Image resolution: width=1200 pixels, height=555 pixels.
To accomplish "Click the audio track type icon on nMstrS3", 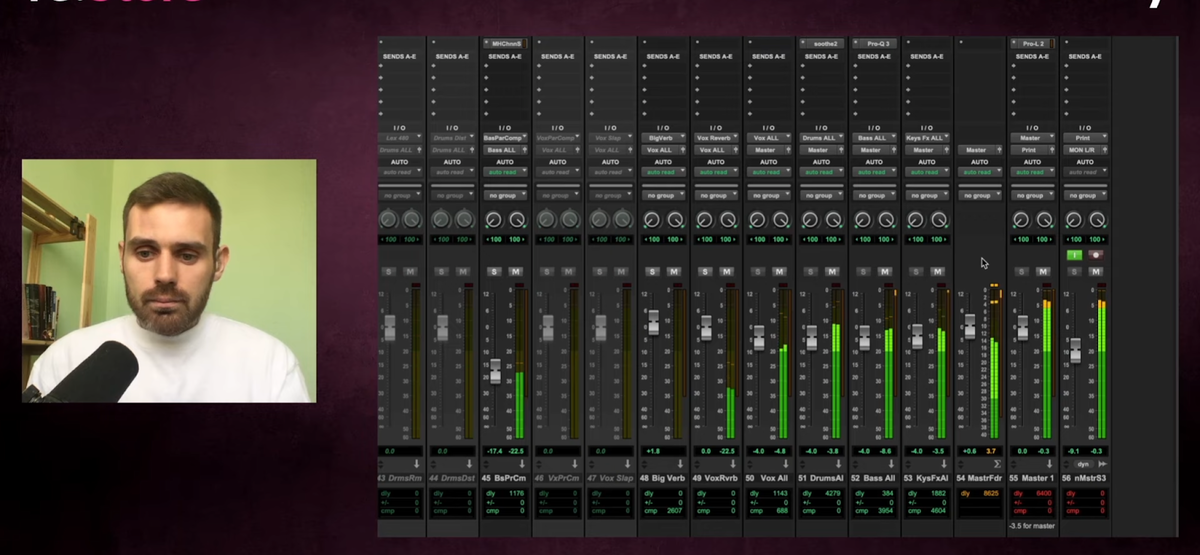I will pos(1102,464).
